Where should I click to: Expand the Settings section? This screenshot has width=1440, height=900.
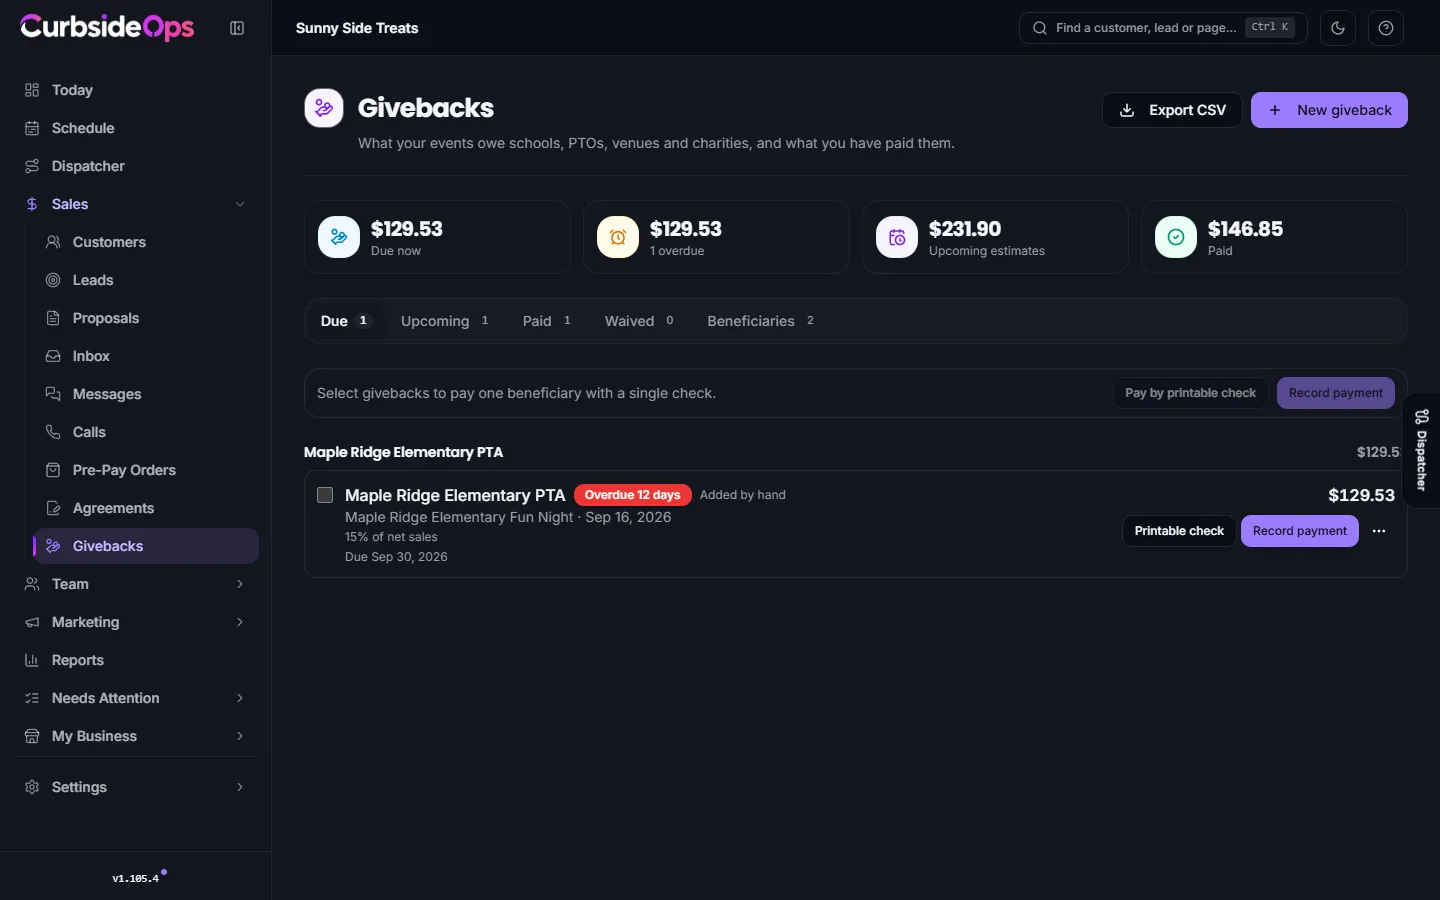point(135,787)
